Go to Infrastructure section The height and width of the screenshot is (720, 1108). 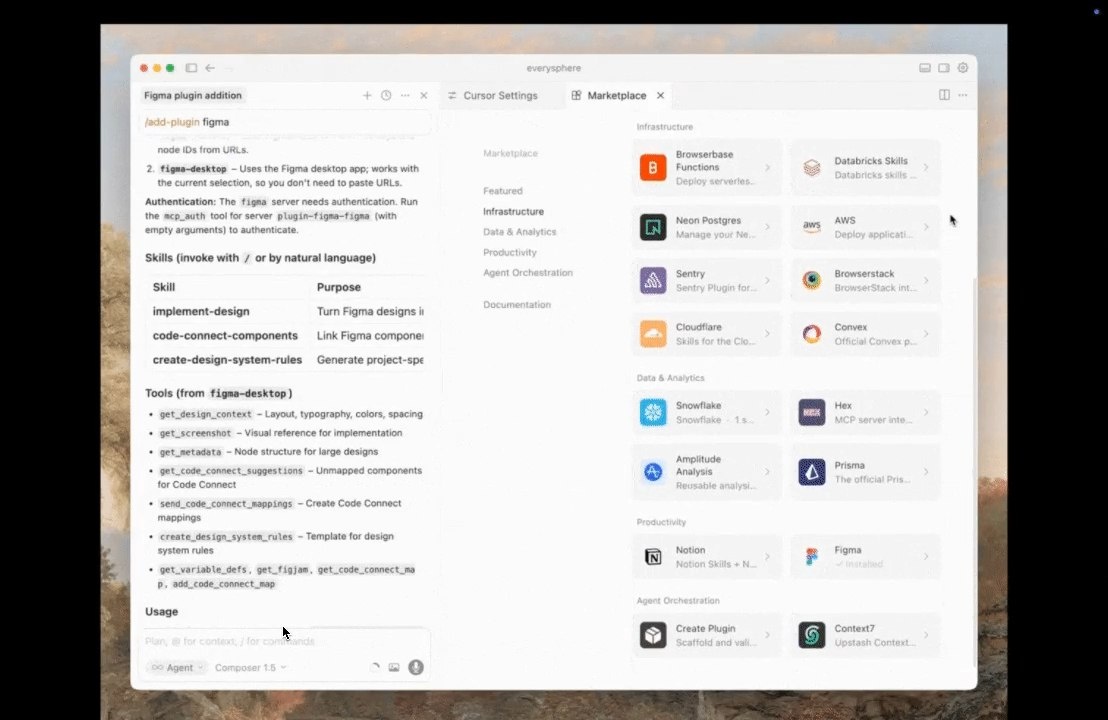[x=514, y=211]
